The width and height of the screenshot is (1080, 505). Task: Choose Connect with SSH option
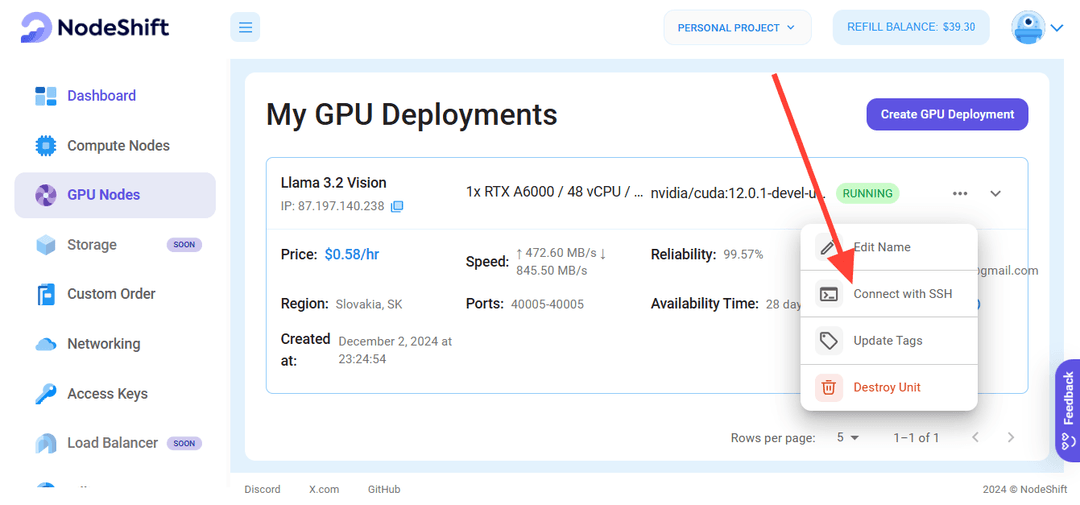889,293
